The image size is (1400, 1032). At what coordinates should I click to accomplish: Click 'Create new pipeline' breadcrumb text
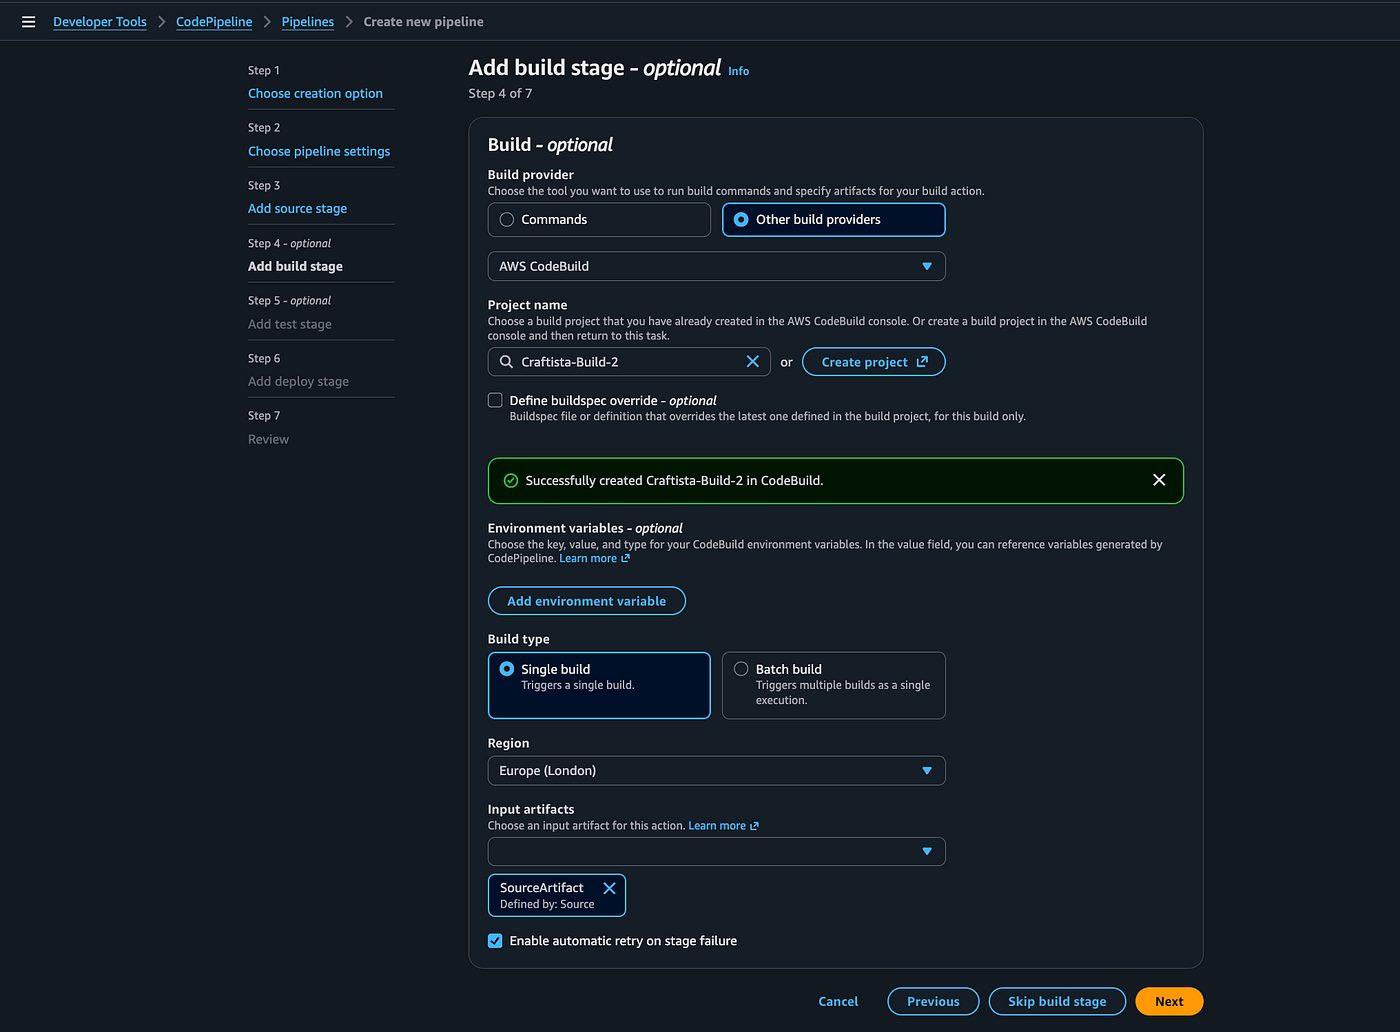[423, 22]
